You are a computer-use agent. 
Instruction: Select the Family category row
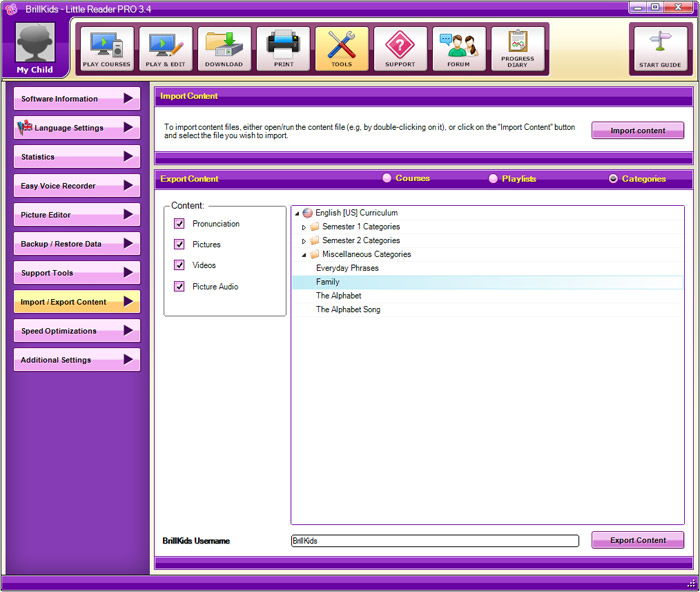[488, 282]
